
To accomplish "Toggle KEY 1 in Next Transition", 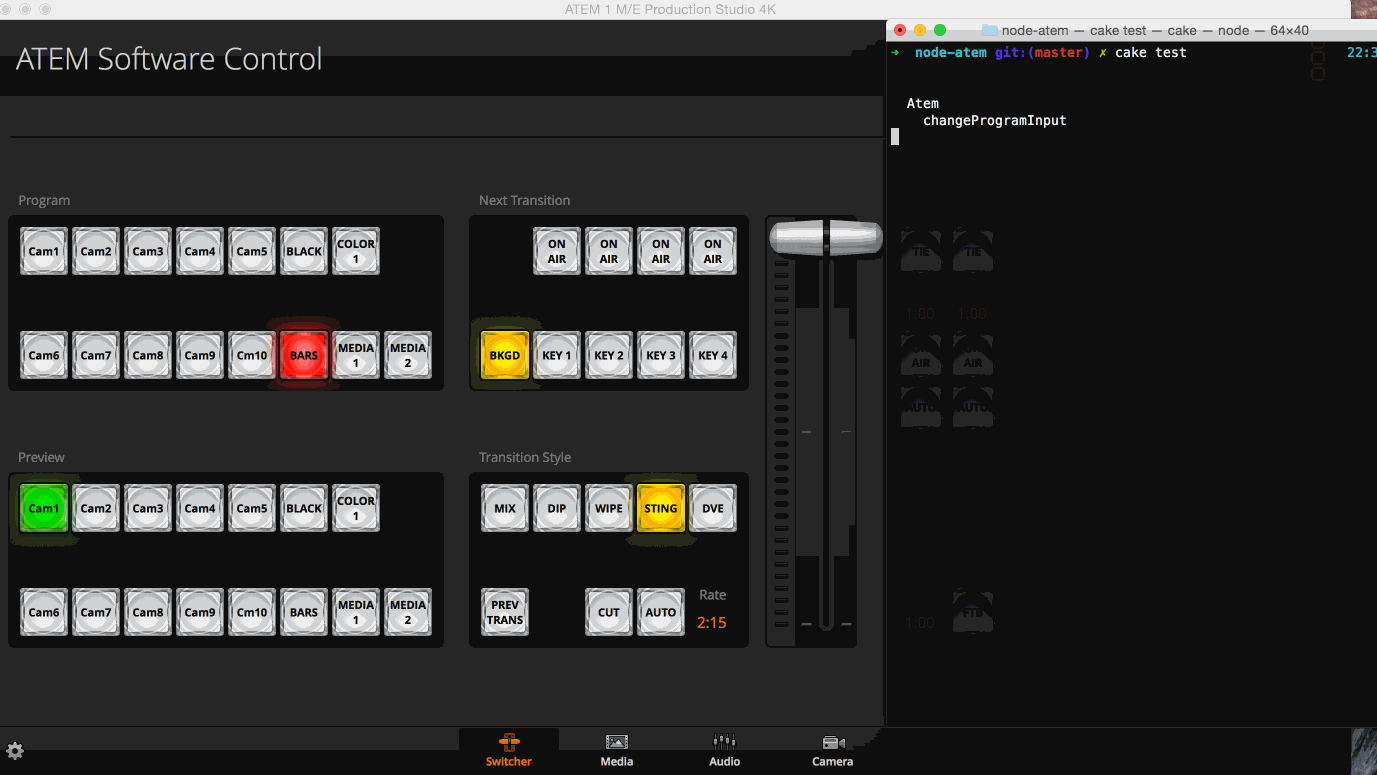I will point(557,355).
